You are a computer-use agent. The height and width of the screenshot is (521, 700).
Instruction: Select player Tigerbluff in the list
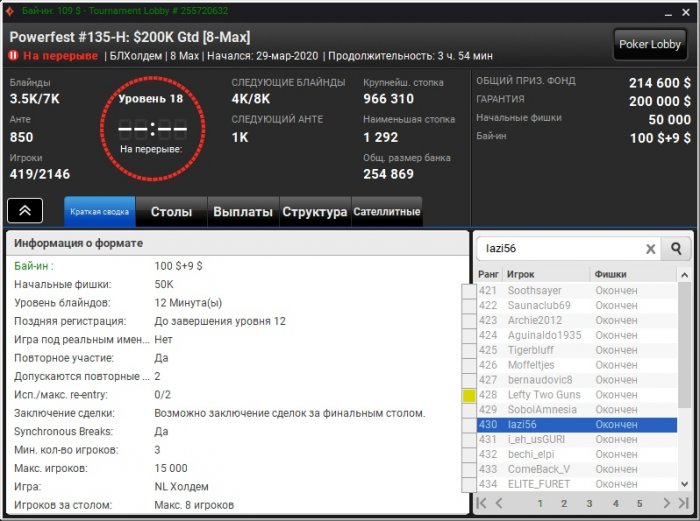pos(577,350)
